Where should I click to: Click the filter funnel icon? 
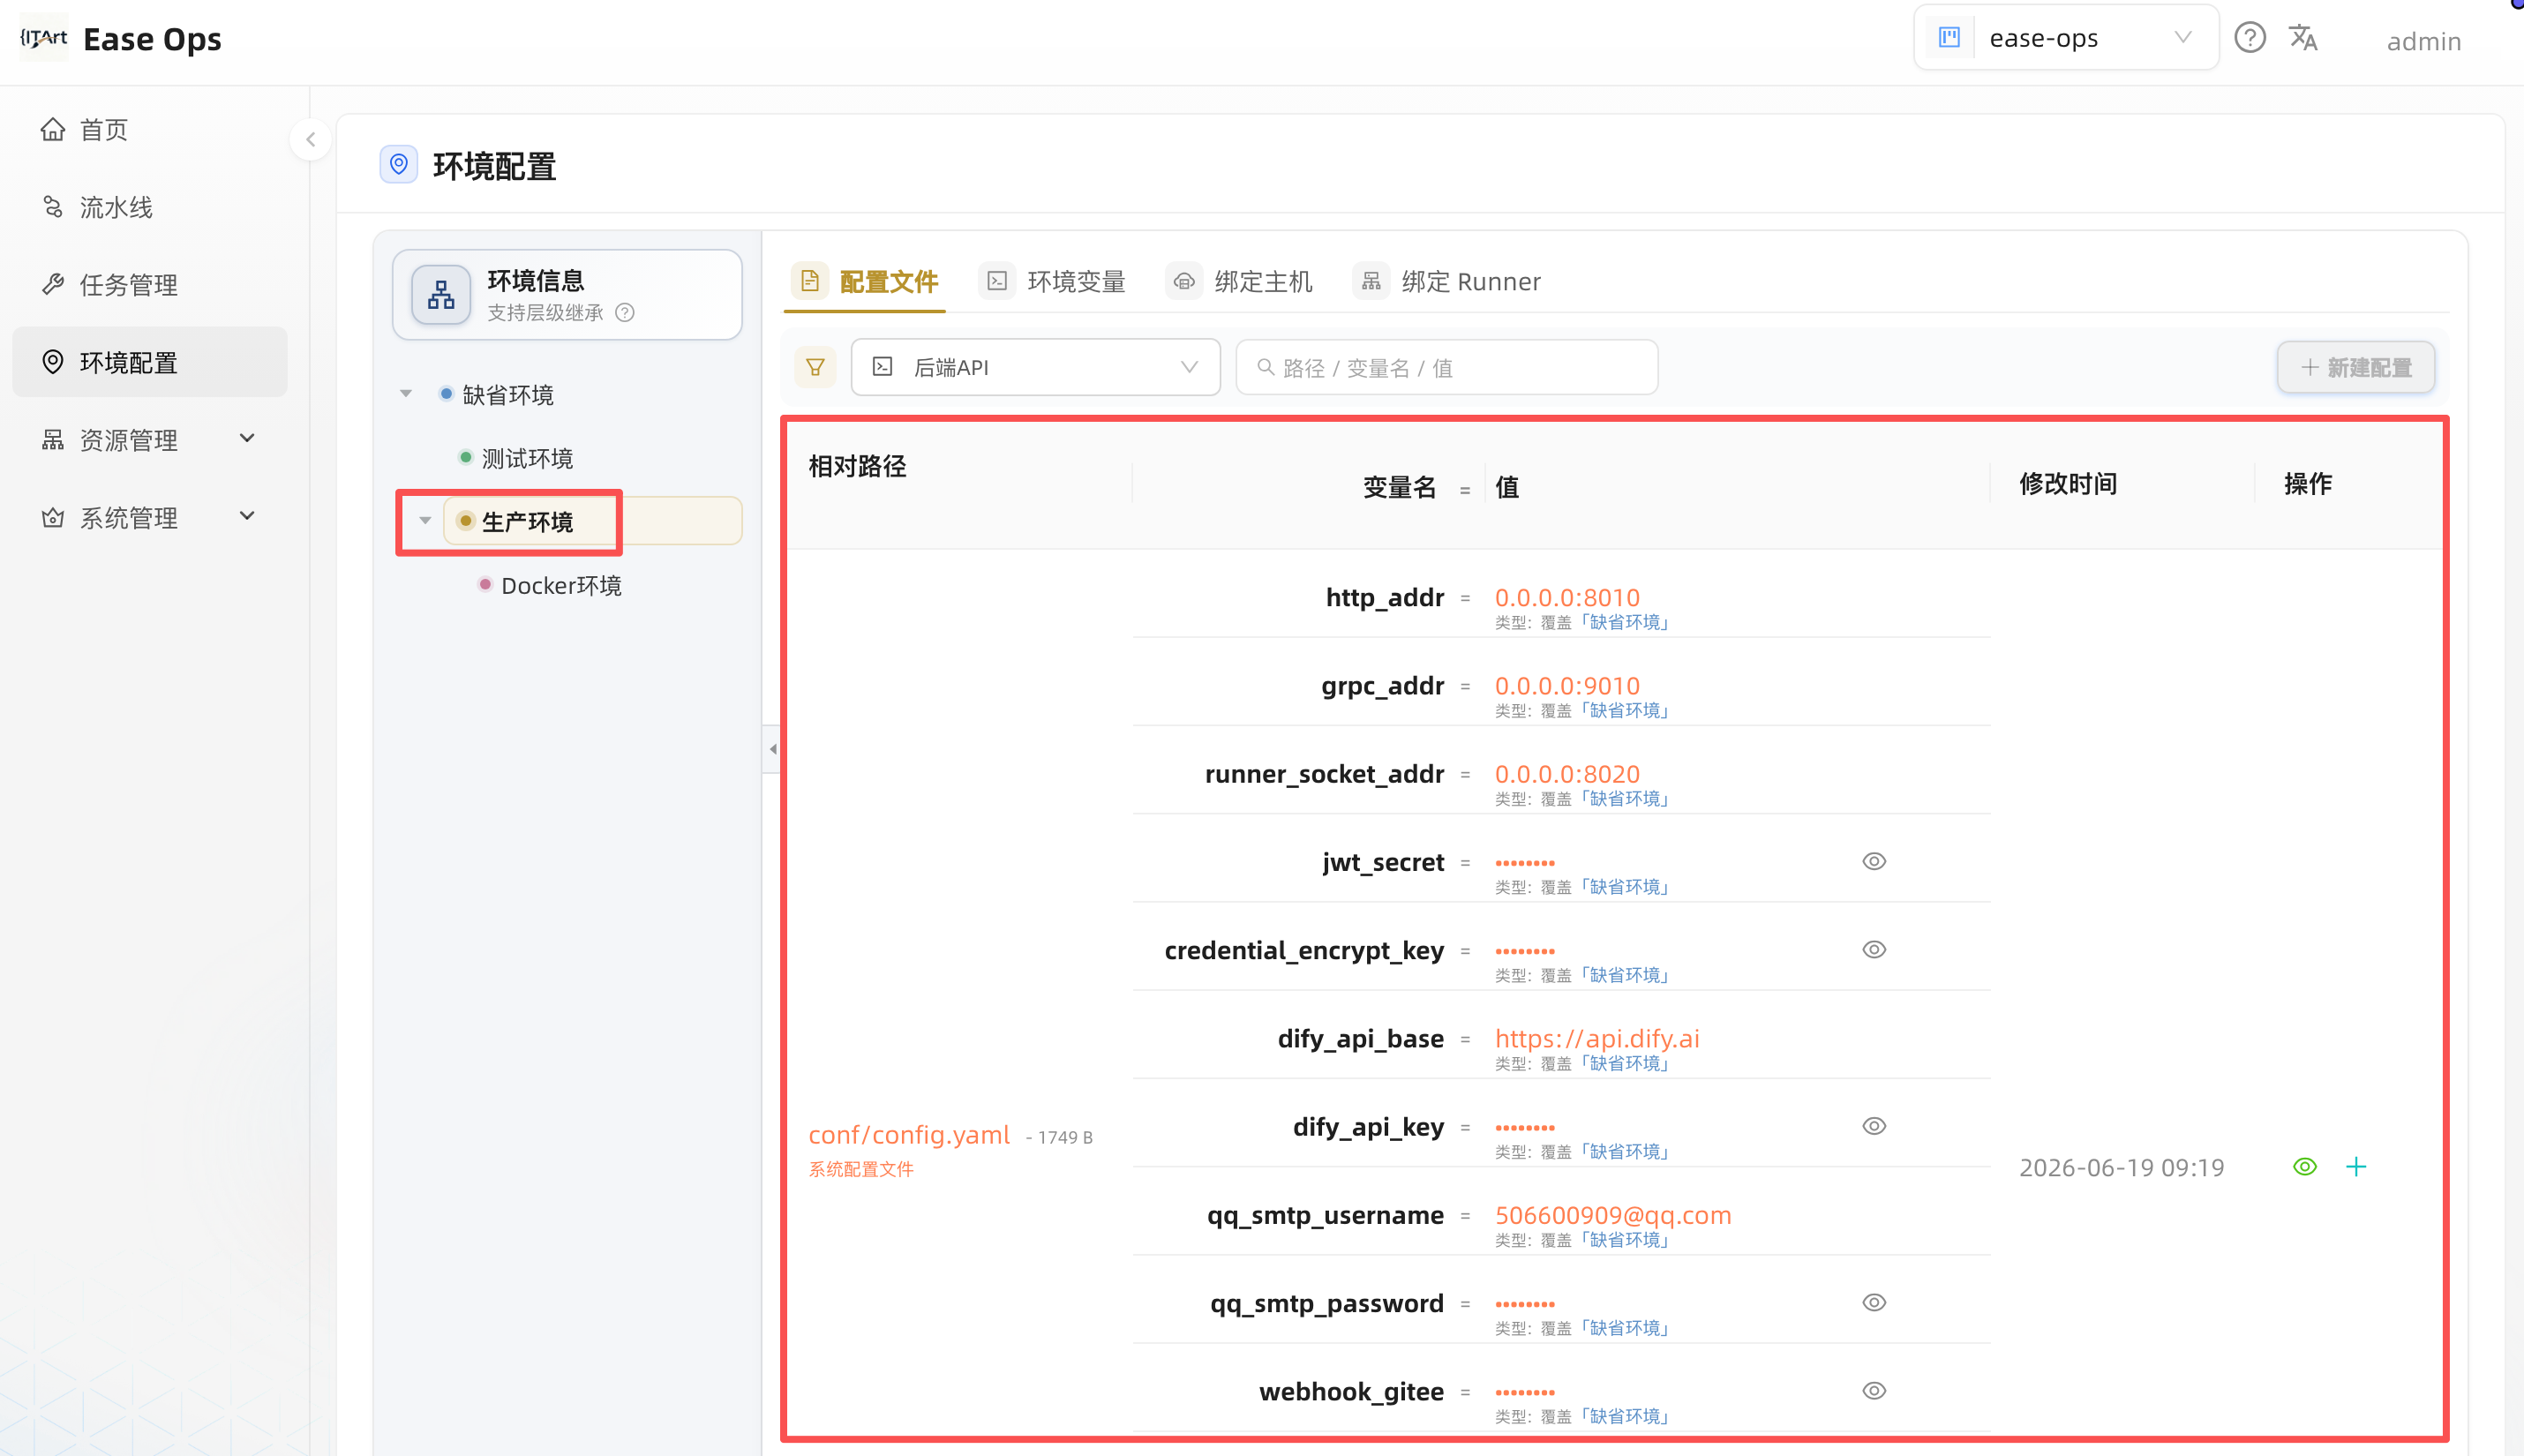point(815,367)
